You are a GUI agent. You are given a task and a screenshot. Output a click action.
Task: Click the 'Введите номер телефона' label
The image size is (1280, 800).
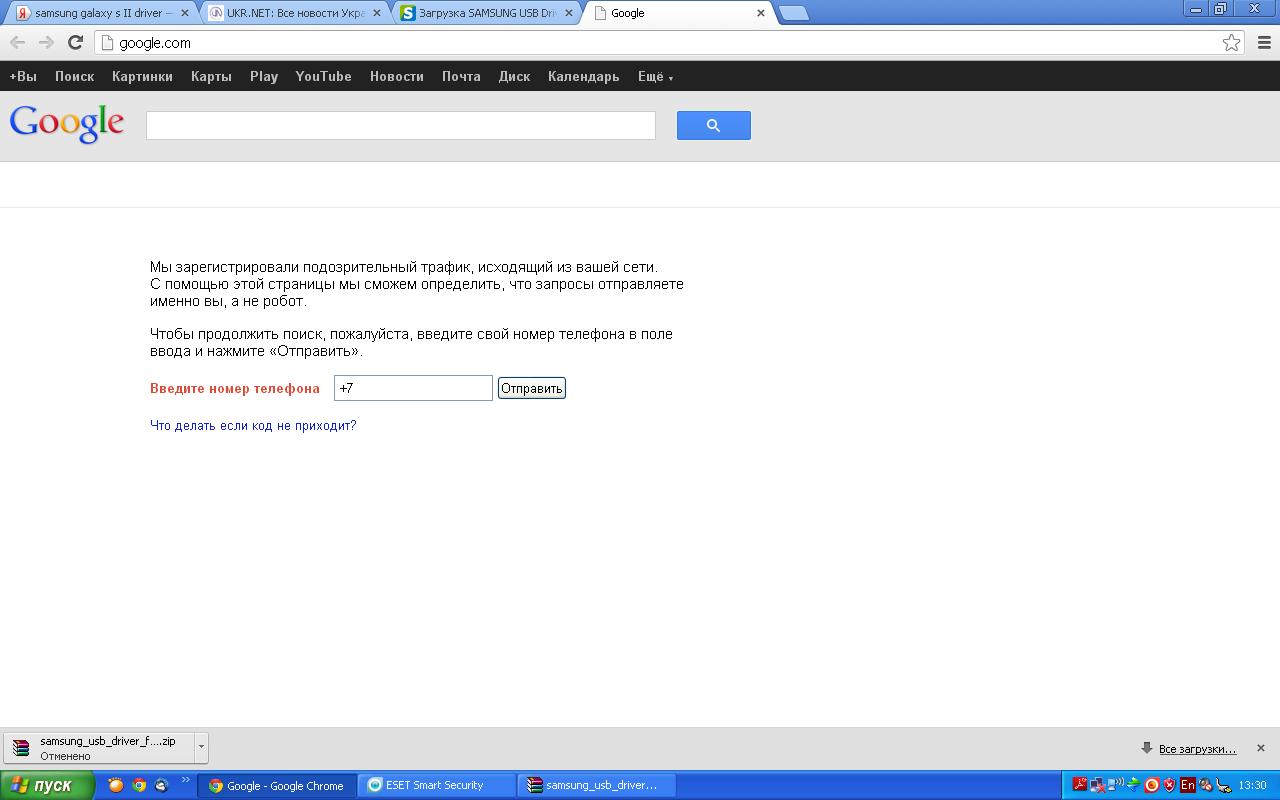235,388
